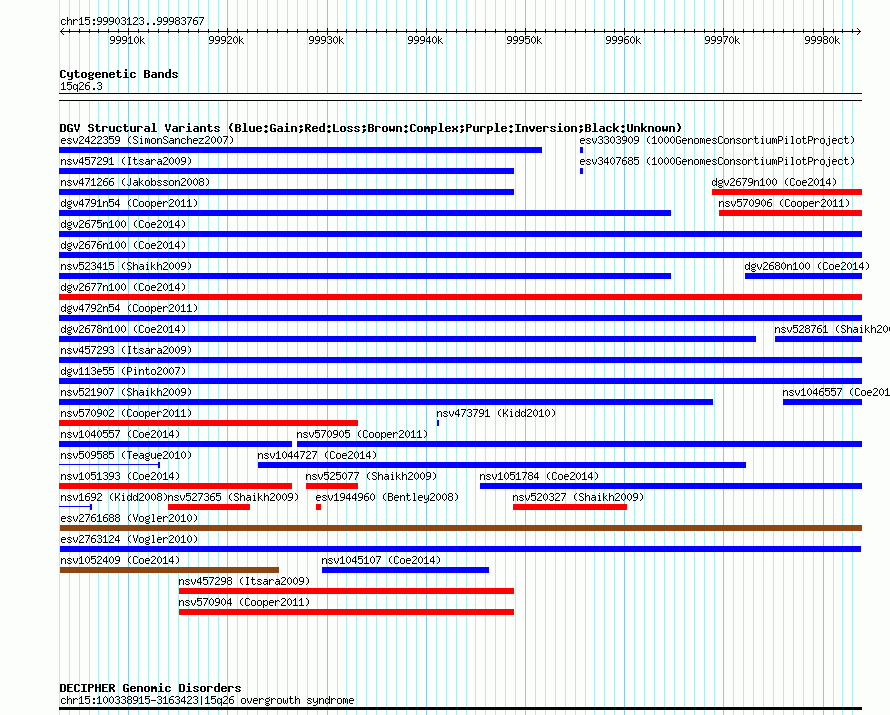This screenshot has width=890, height=715.
Task: Click nsv521907 (Shaikh2009) label
Action: pyautogui.click(x=126, y=392)
